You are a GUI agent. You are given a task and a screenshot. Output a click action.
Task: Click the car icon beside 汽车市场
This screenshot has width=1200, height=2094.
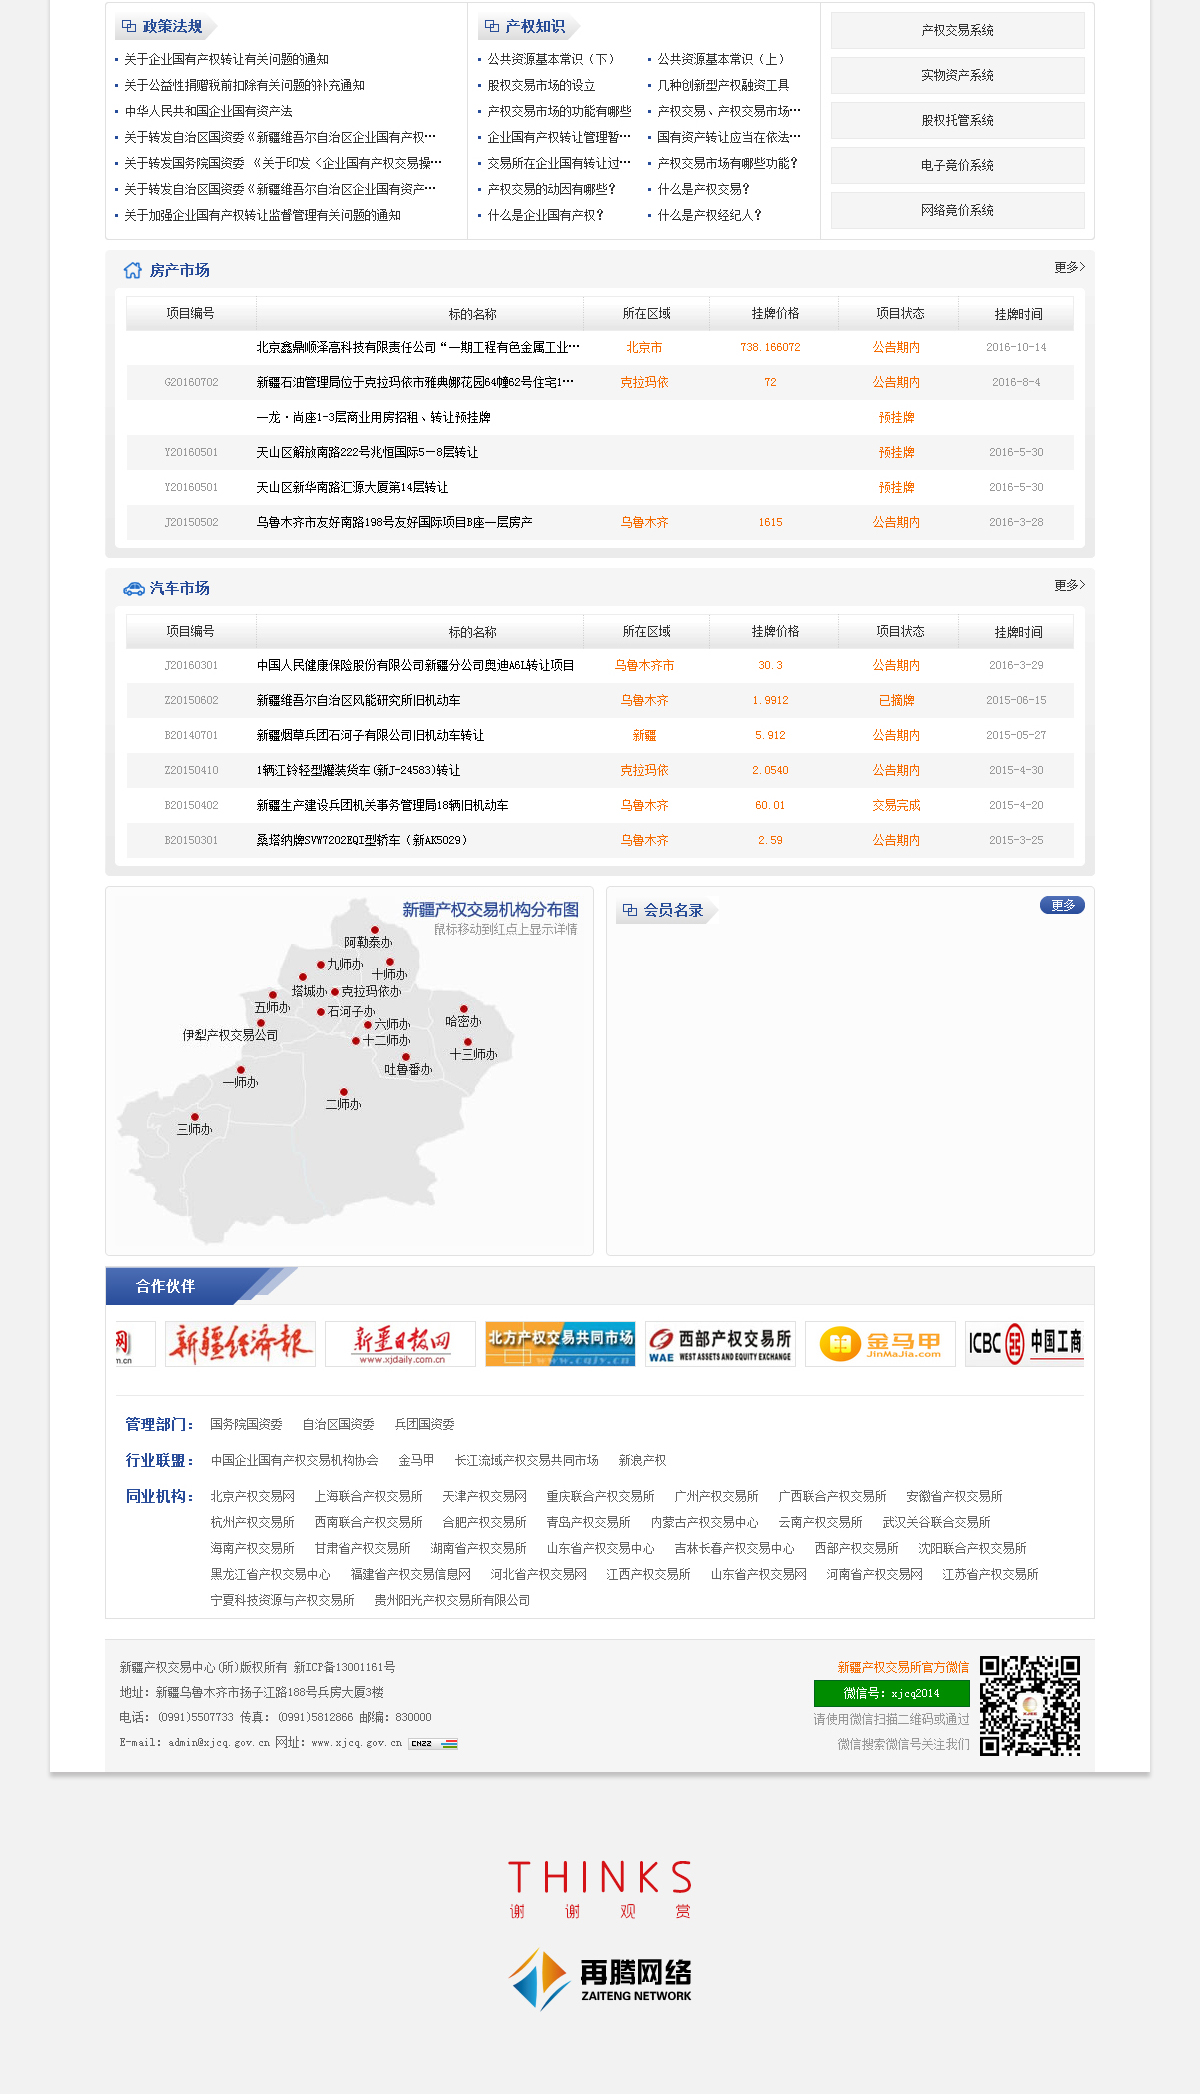(133, 589)
